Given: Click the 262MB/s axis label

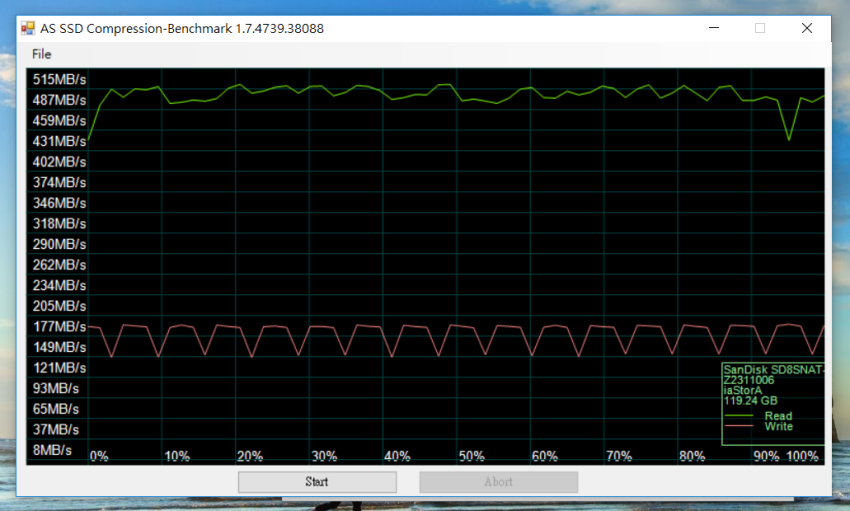Looking at the screenshot, I should pos(59,265).
